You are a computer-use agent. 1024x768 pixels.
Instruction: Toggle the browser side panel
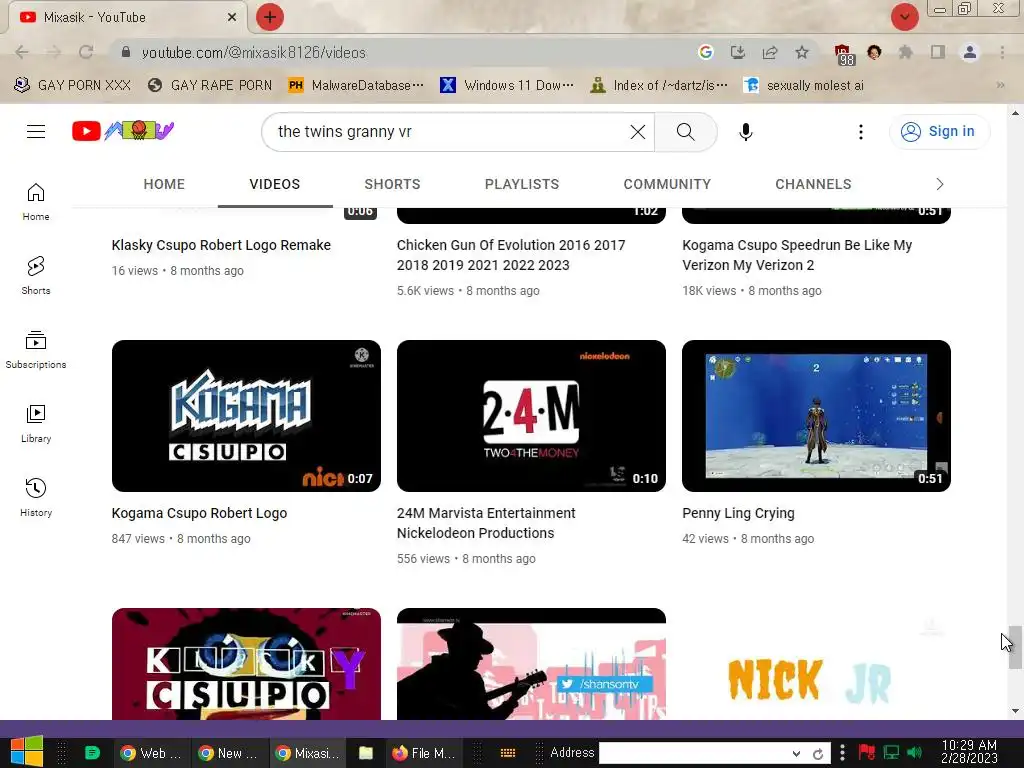point(938,52)
